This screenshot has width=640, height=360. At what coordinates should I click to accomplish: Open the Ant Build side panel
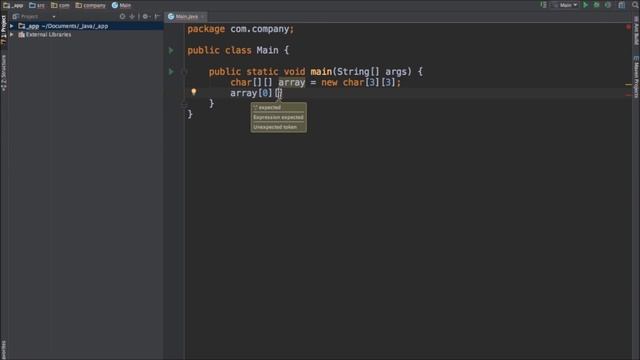pos(636,31)
